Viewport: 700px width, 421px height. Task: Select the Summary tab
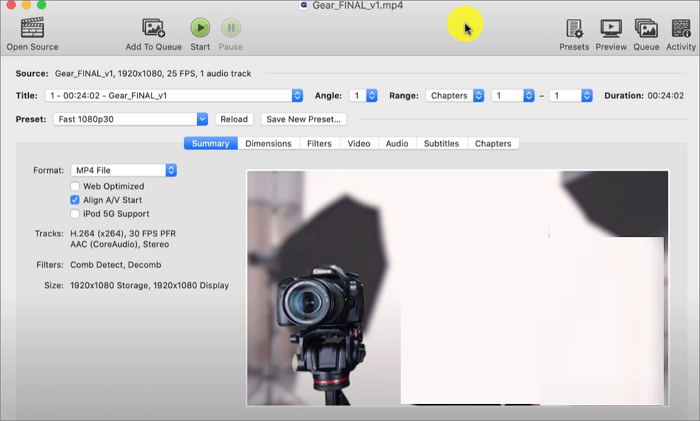211,143
